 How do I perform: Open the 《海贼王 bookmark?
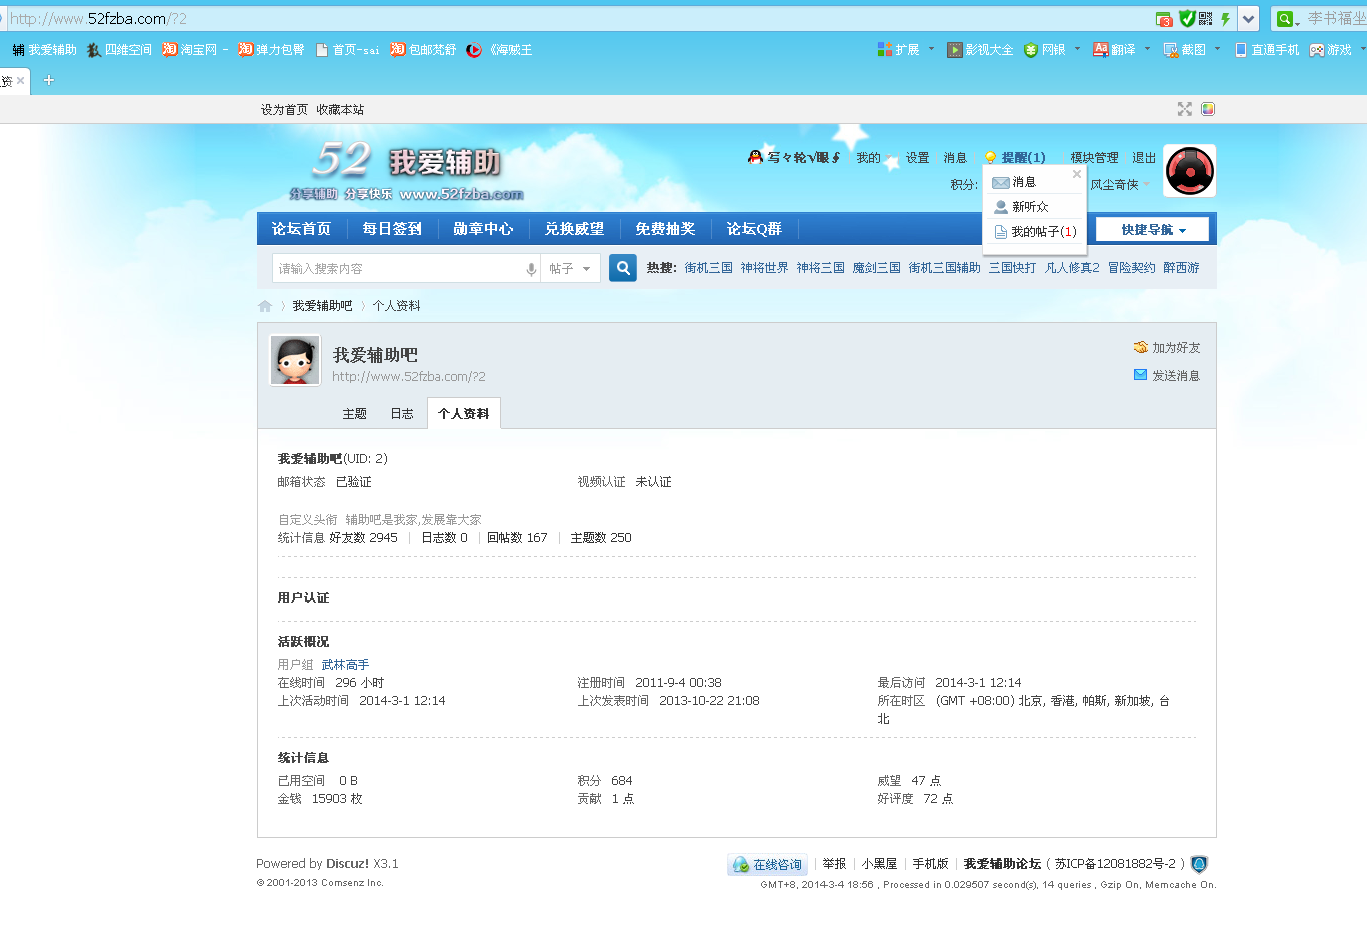[x=499, y=49]
